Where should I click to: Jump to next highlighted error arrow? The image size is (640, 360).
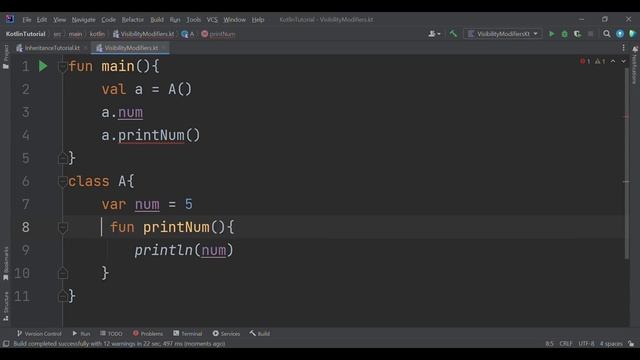[623, 61]
